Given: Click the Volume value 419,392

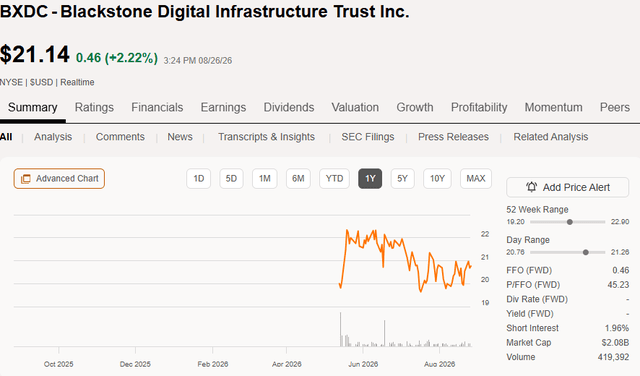Looking at the screenshot, I should point(613,357).
